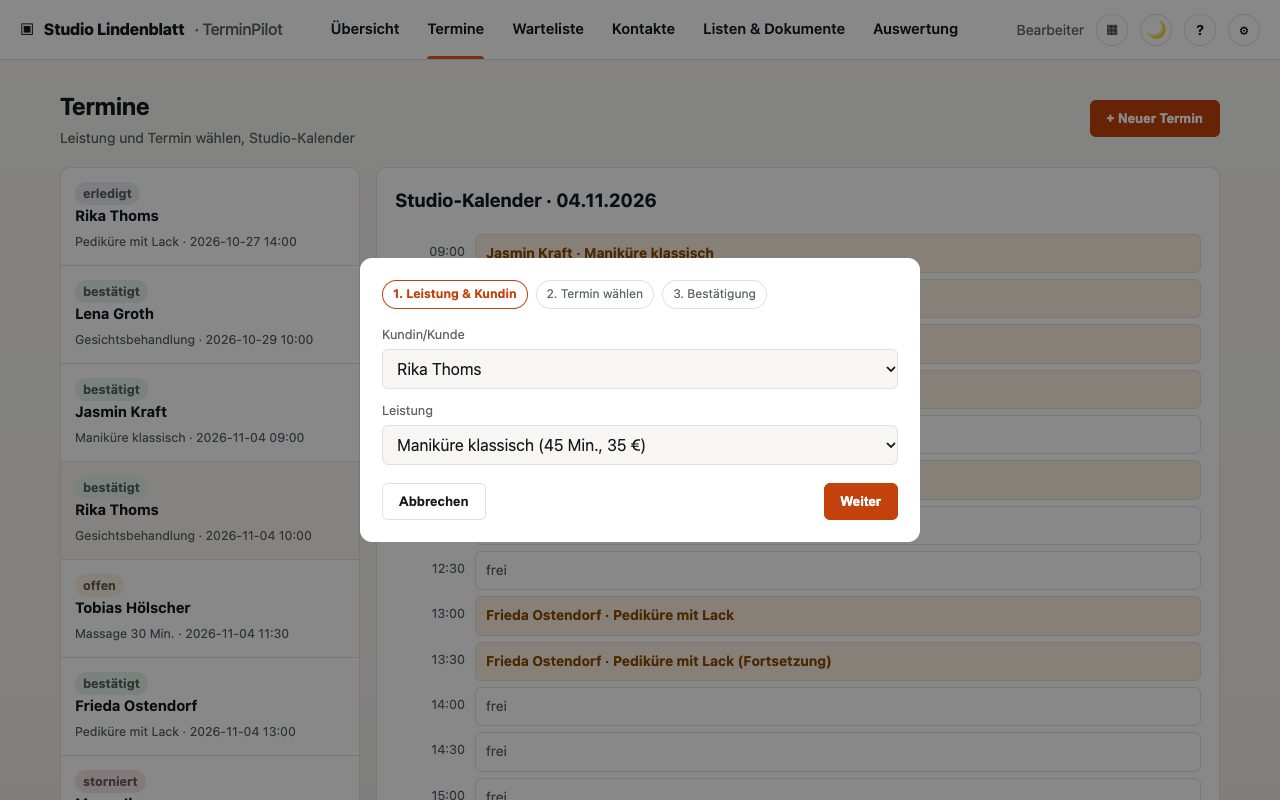
Task: Jump to step 2. Termin wählen
Action: [595, 294]
